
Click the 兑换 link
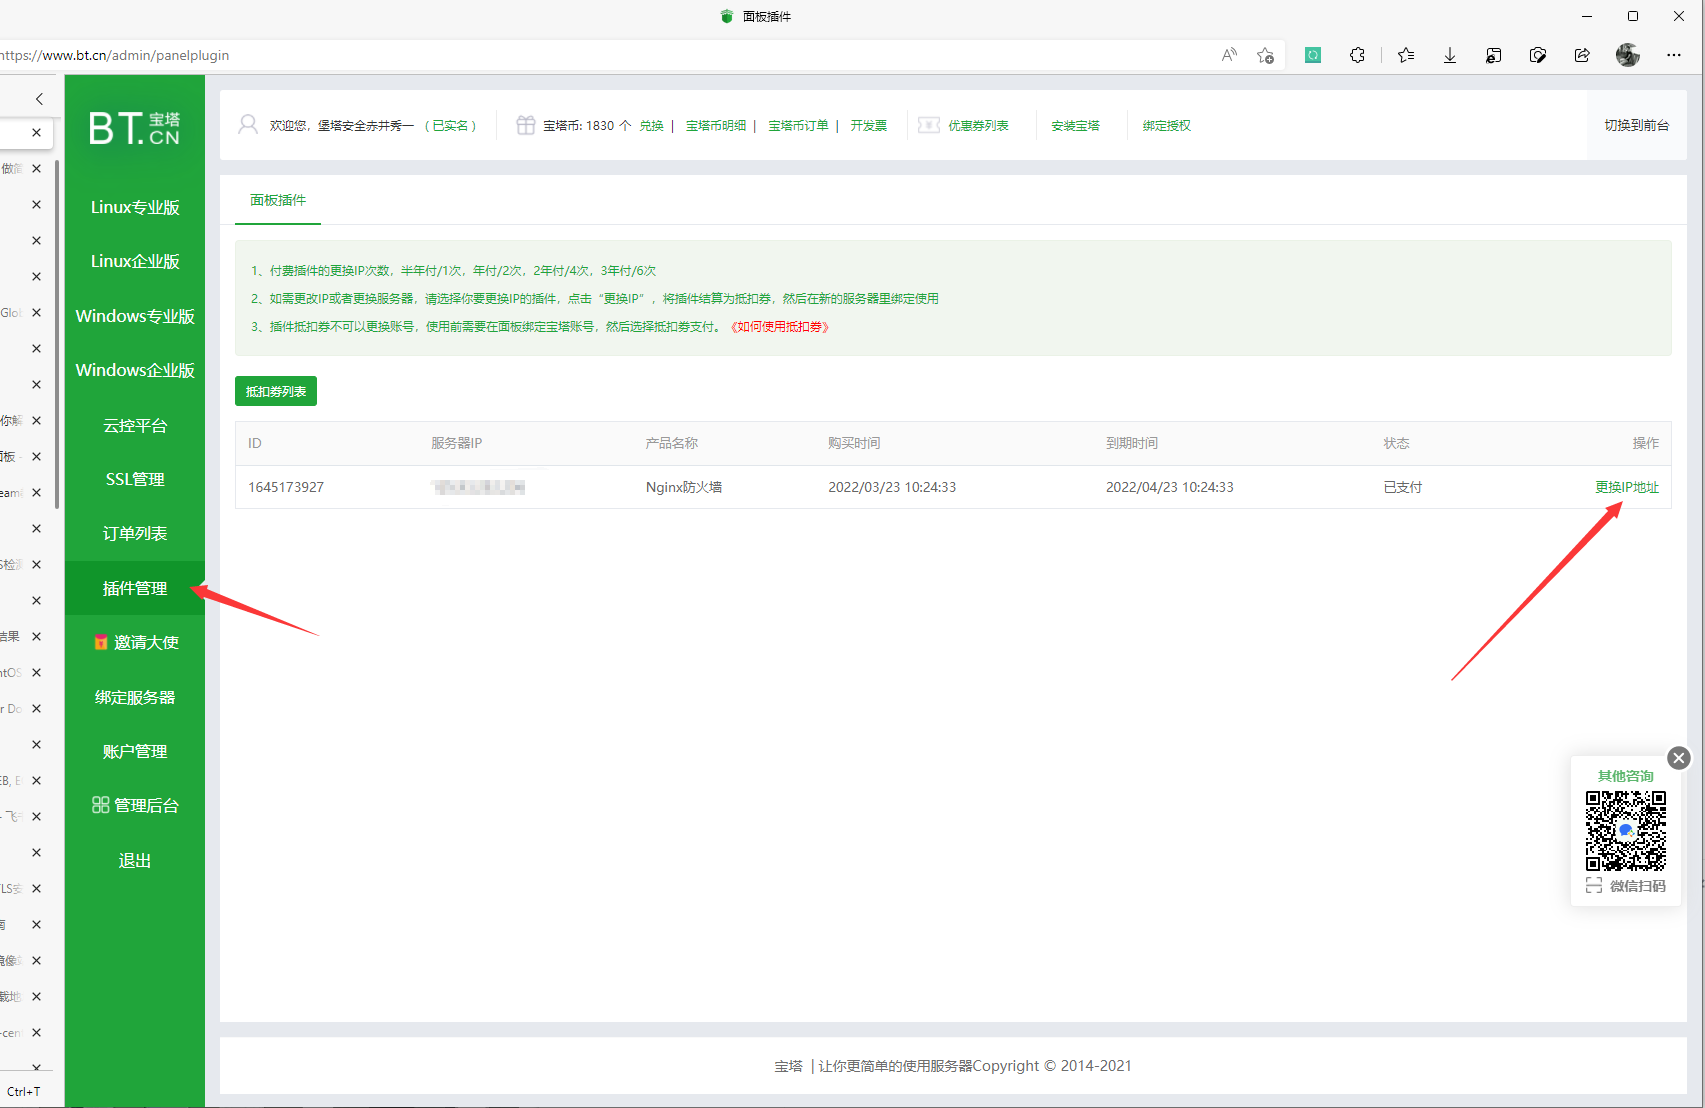(x=652, y=125)
